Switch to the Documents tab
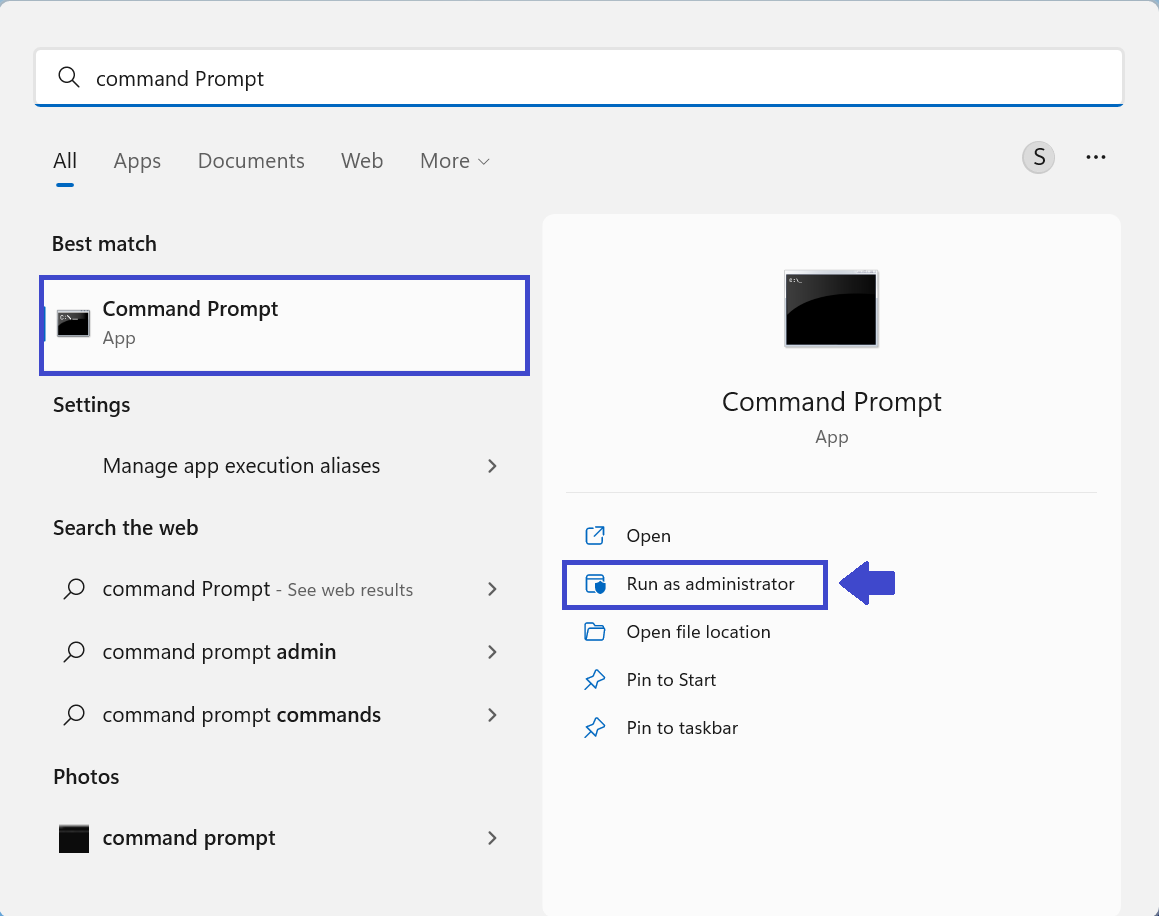This screenshot has height=916, width=1159. click(x=251, y=161)
